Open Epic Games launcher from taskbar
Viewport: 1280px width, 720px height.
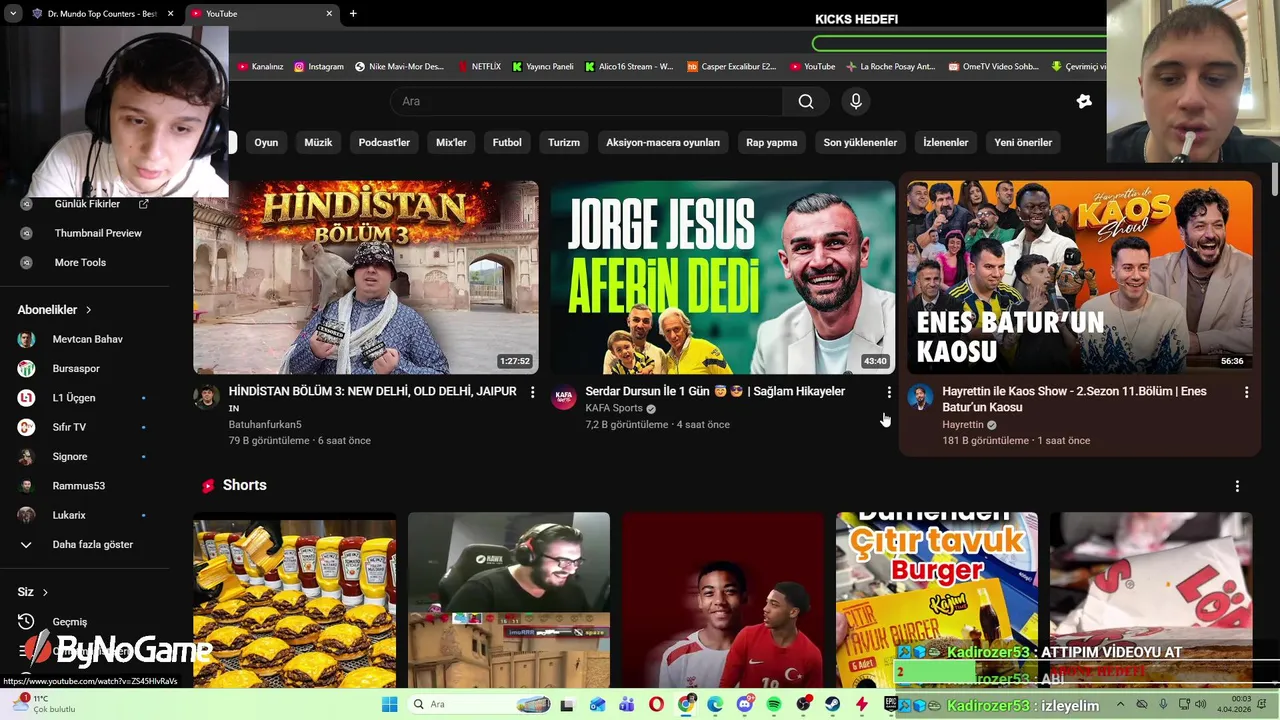point(891,704)
